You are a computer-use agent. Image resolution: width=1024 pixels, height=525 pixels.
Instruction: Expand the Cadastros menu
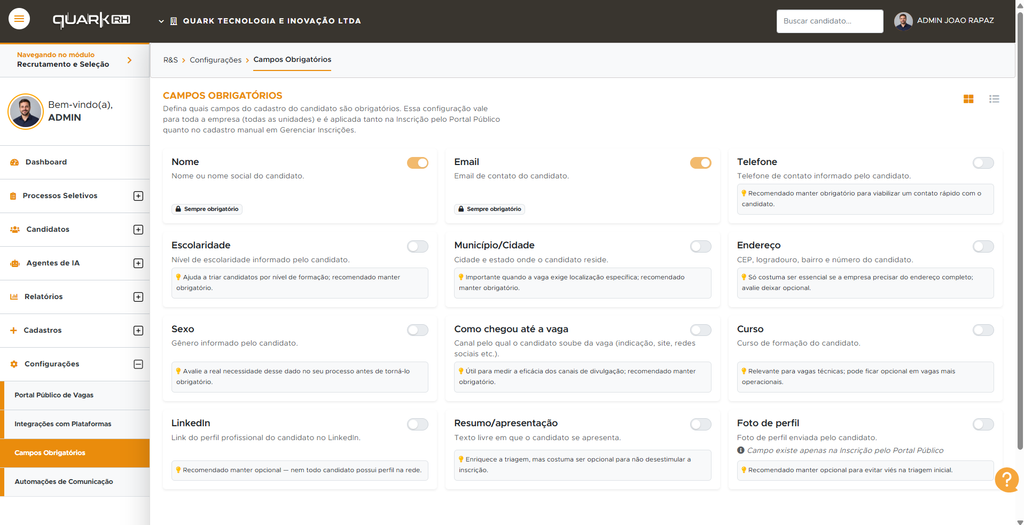138,330
